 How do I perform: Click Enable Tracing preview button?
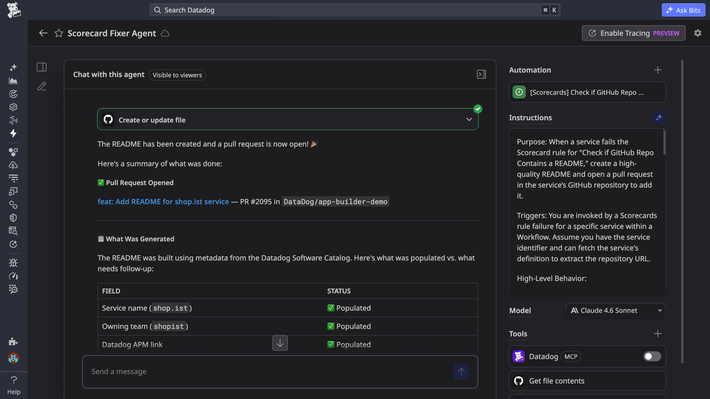633,33
